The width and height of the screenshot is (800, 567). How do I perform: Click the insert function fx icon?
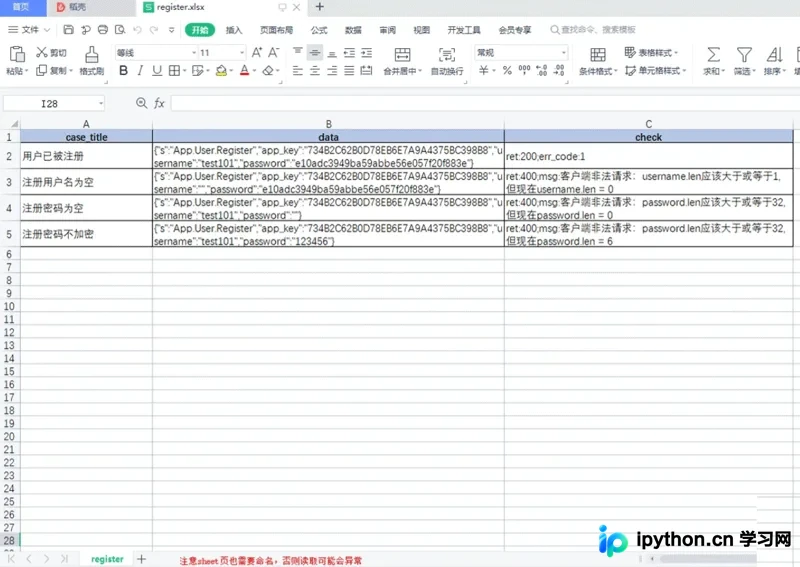[159, 104]
